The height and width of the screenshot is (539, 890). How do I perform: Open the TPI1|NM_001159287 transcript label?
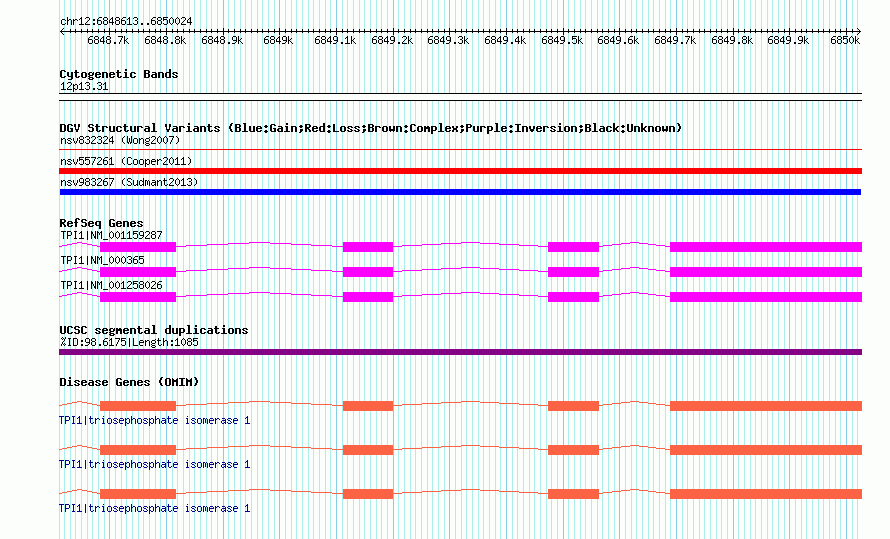click(111, 235)
